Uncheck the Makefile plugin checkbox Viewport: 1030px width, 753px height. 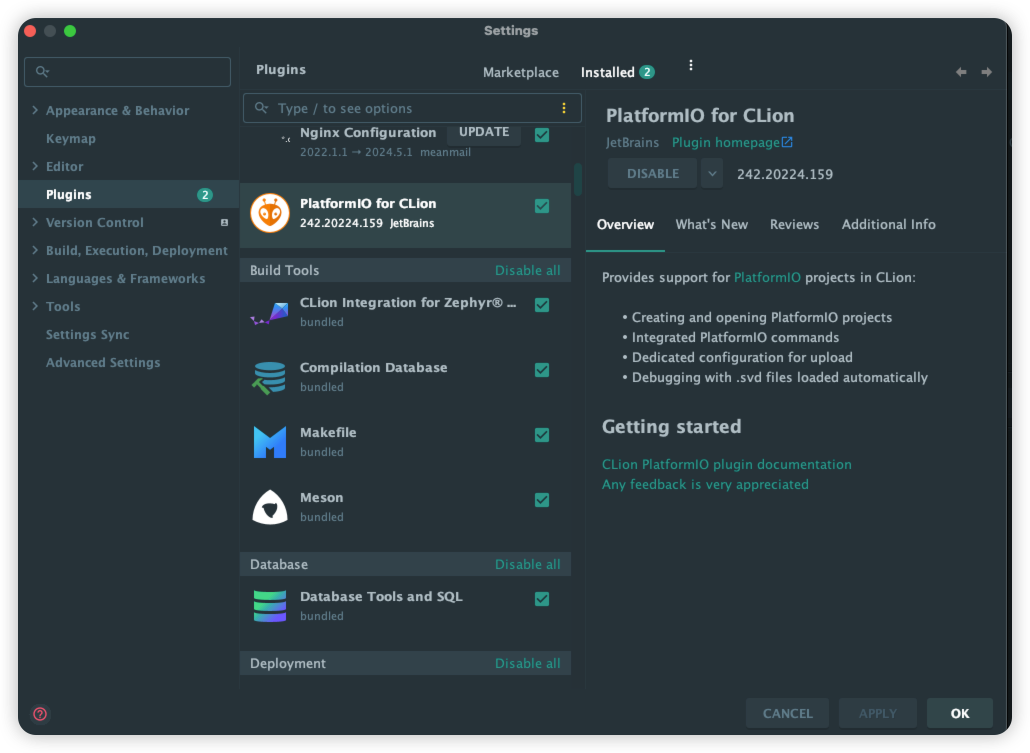(x=542, y=435)
